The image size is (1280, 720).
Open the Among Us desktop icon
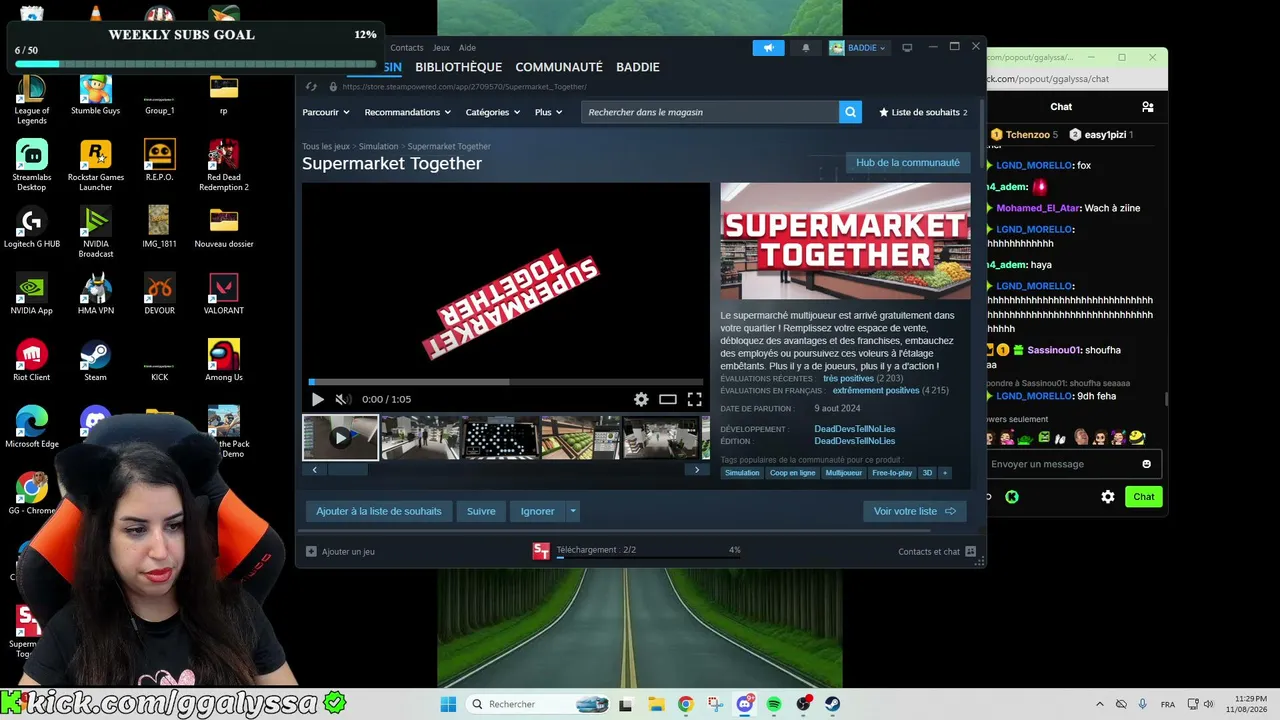pos(223,361)
